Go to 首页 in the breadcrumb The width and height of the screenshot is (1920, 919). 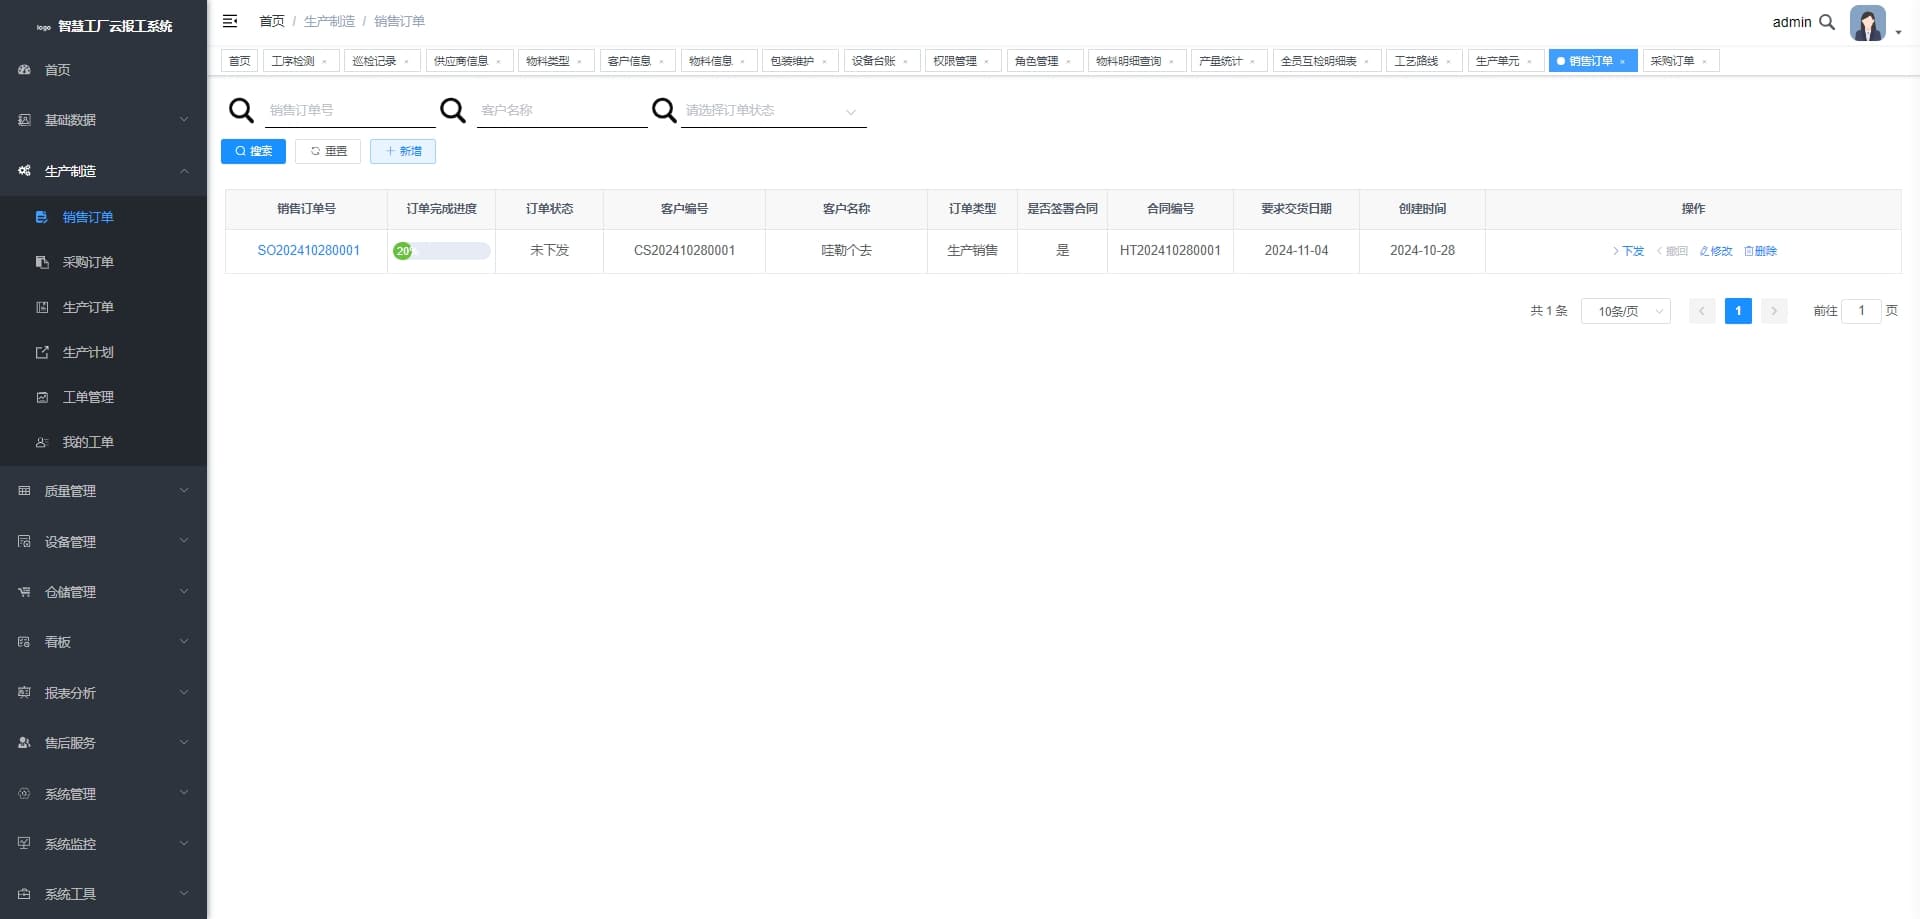point(272,21)
